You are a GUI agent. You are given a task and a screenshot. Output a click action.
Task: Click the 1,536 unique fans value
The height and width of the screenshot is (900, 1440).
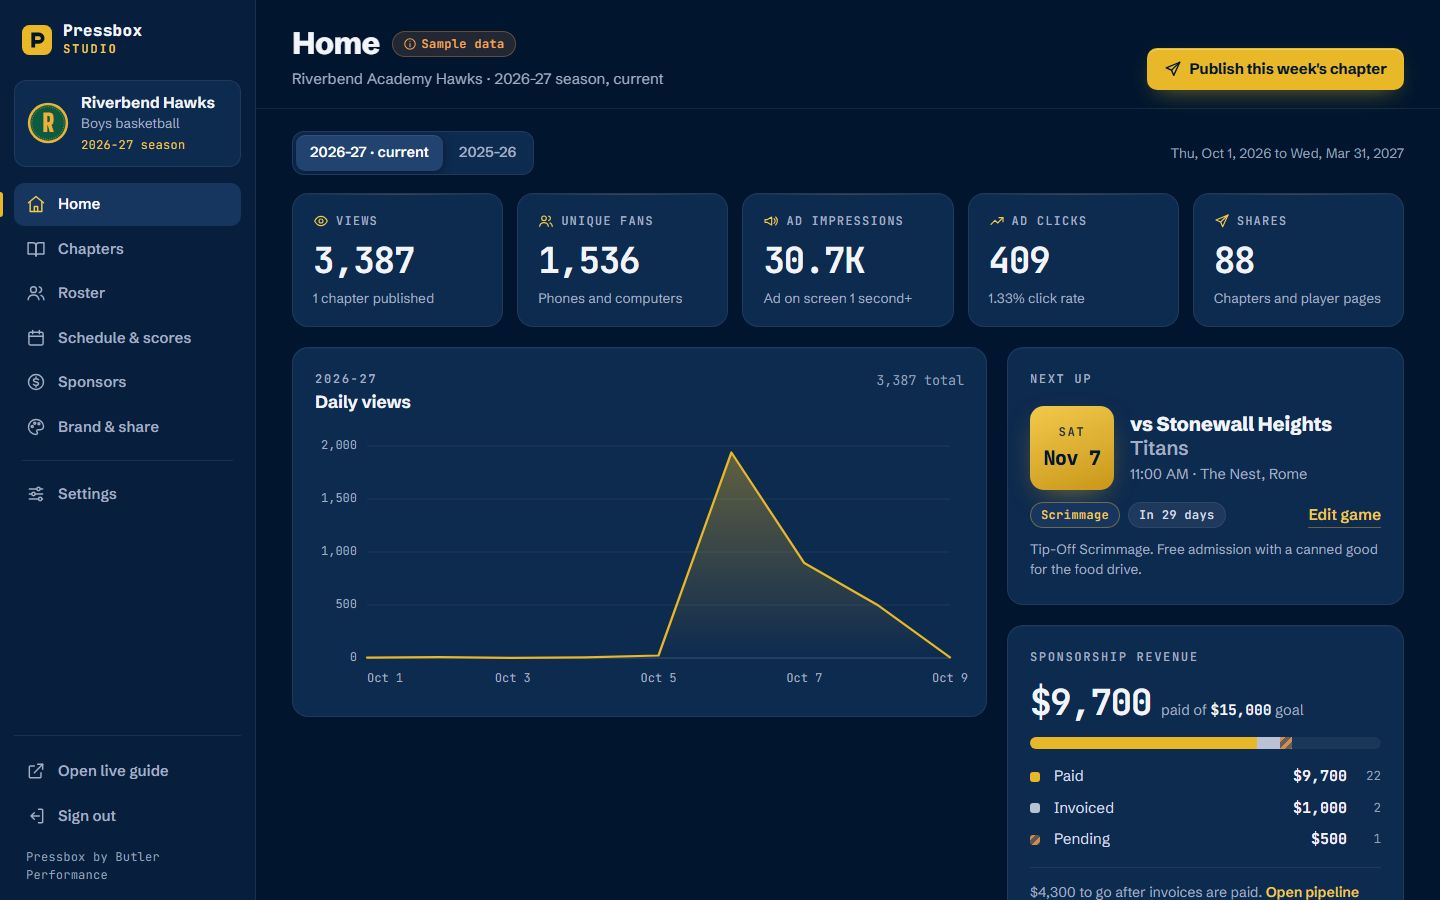point(589,261)
